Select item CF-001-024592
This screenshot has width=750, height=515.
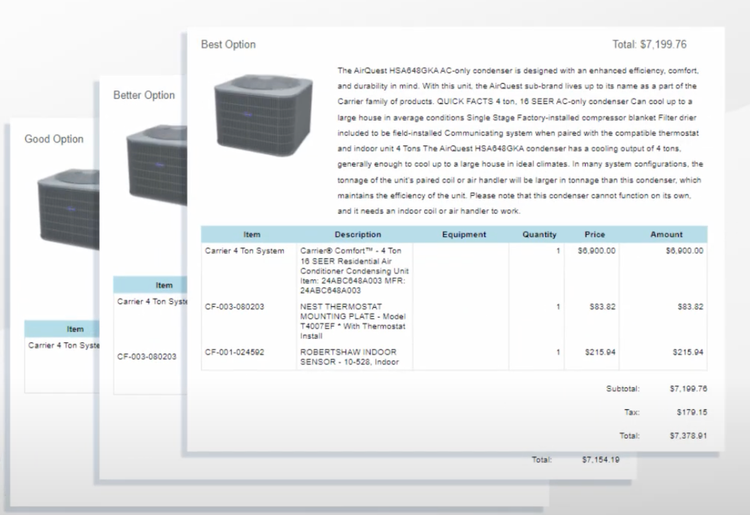234,352
